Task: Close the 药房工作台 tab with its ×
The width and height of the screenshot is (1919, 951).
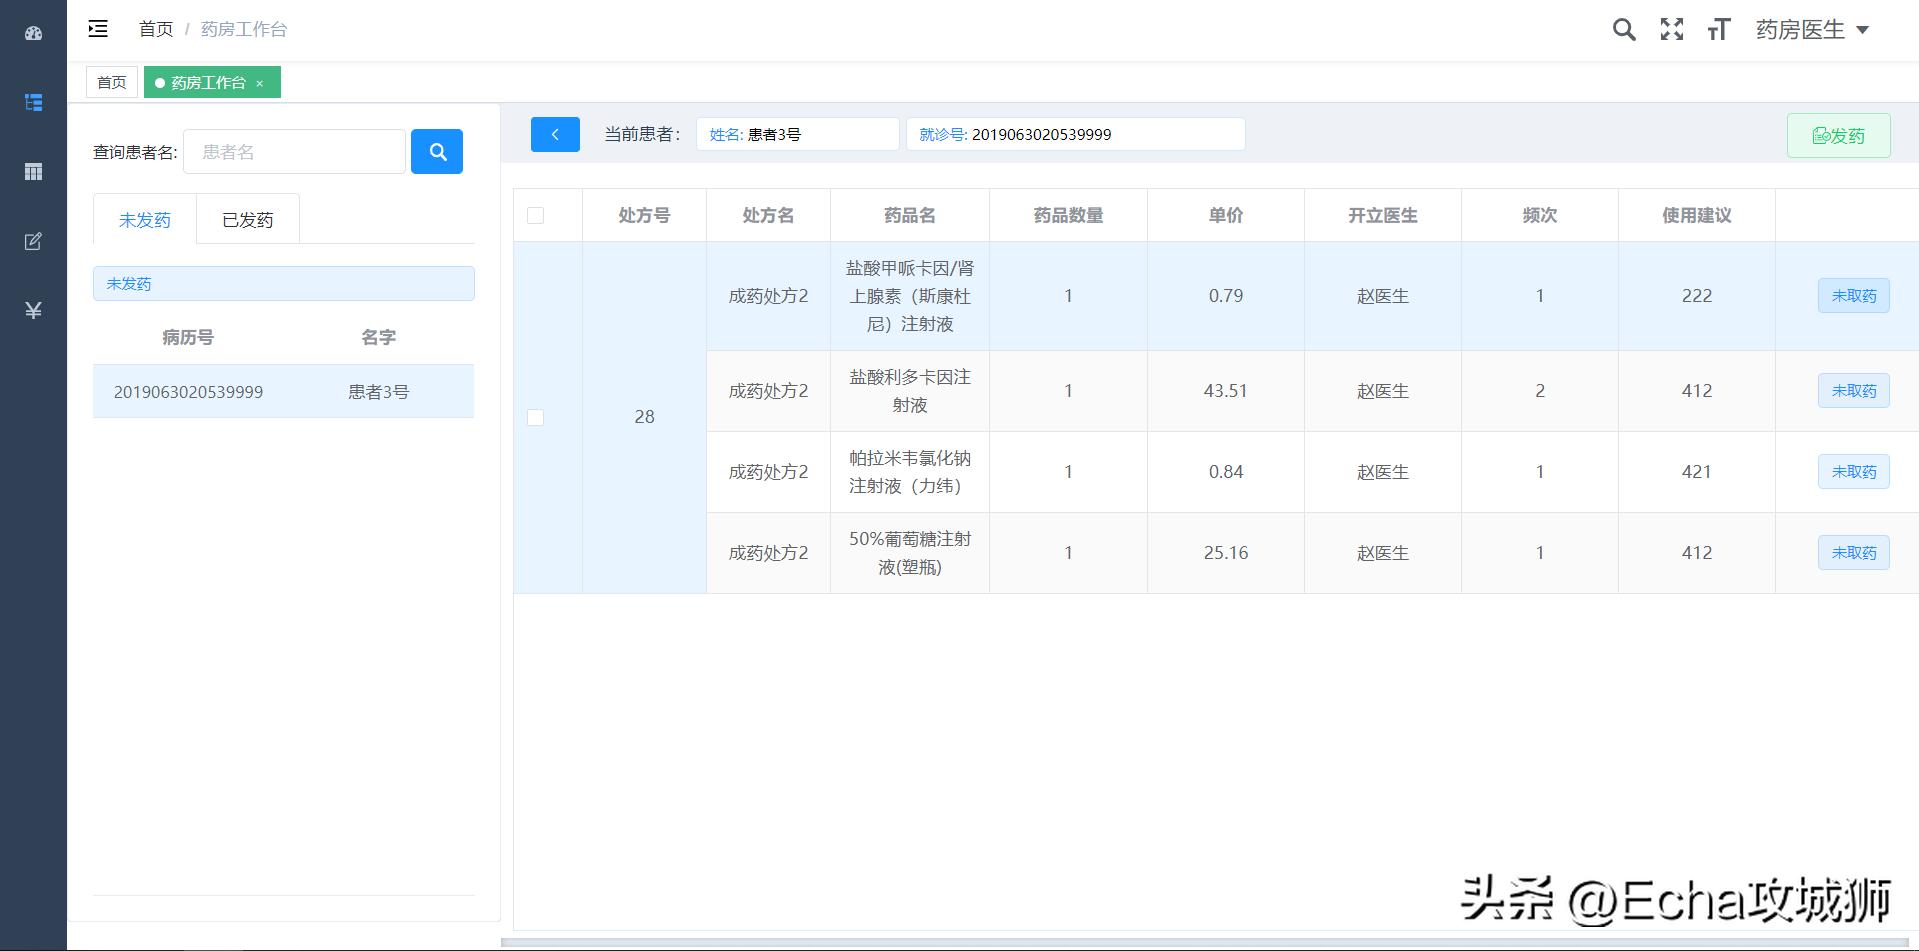Action: (x=261, y=82)
